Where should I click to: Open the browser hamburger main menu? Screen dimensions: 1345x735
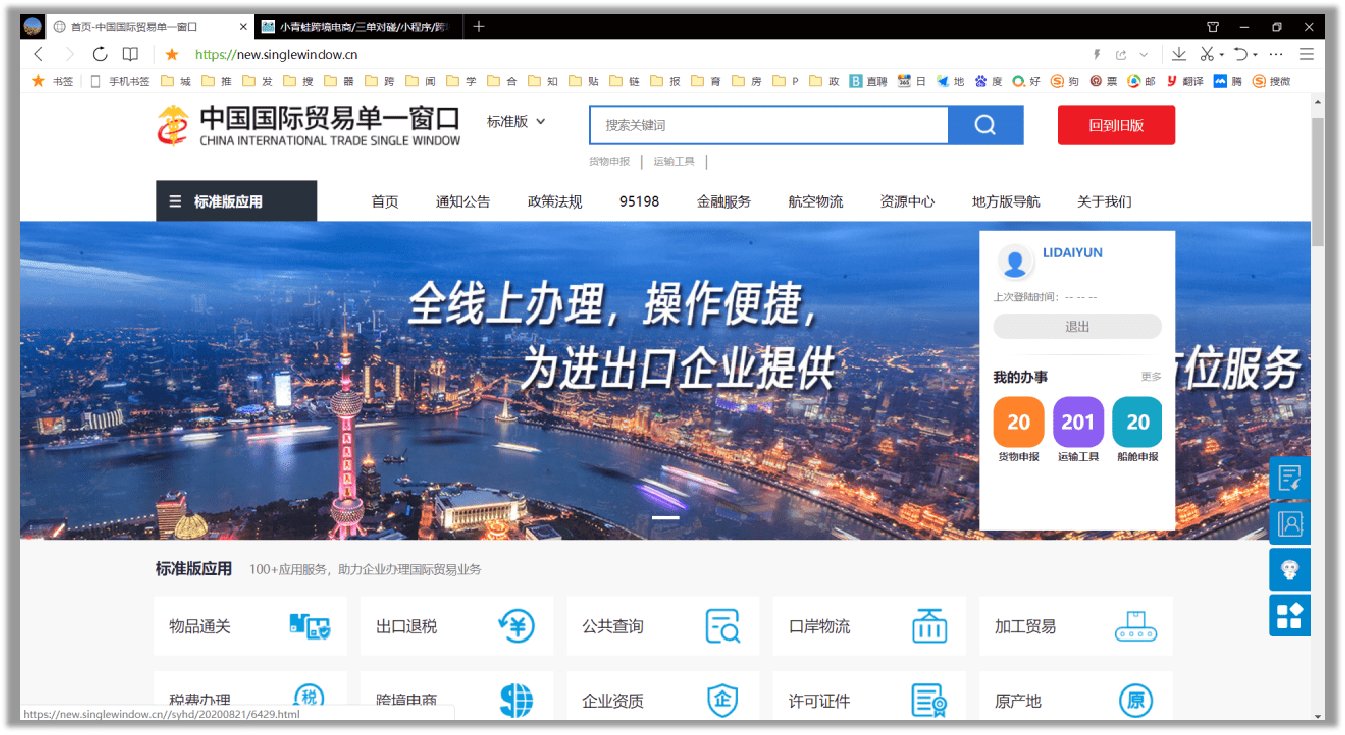(1307, 54)
